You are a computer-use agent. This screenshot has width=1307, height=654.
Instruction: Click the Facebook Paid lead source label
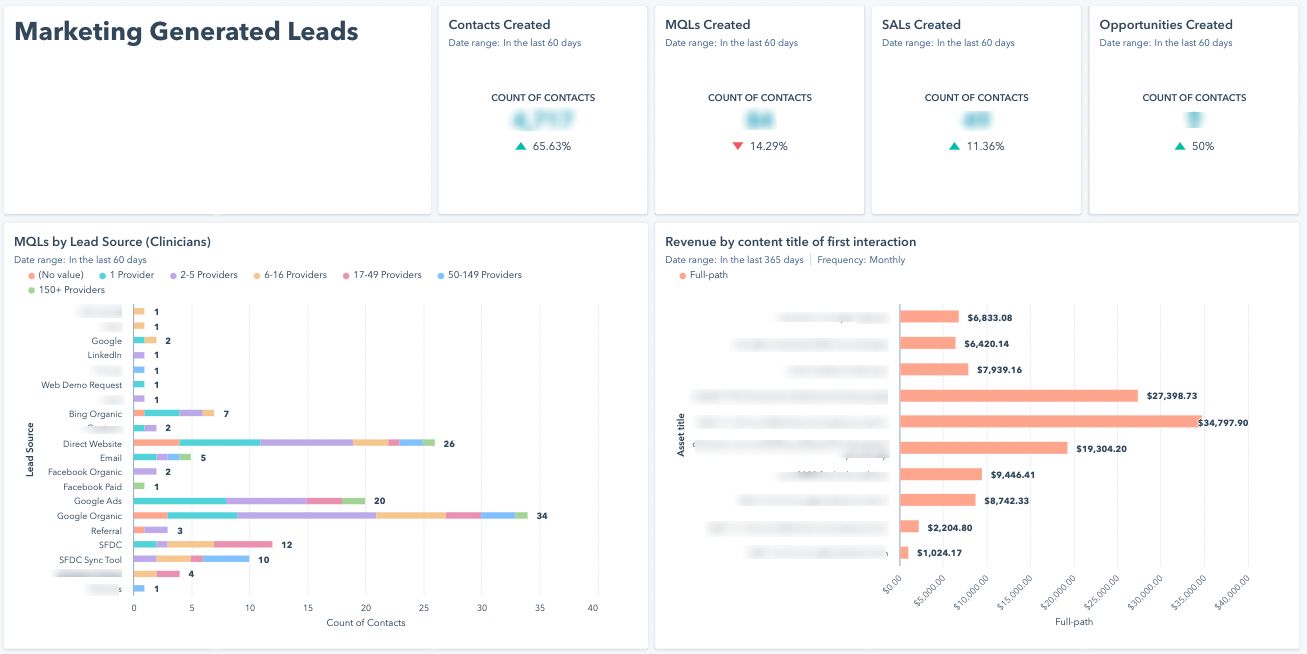pyautogui.click(x=92, y=487)
